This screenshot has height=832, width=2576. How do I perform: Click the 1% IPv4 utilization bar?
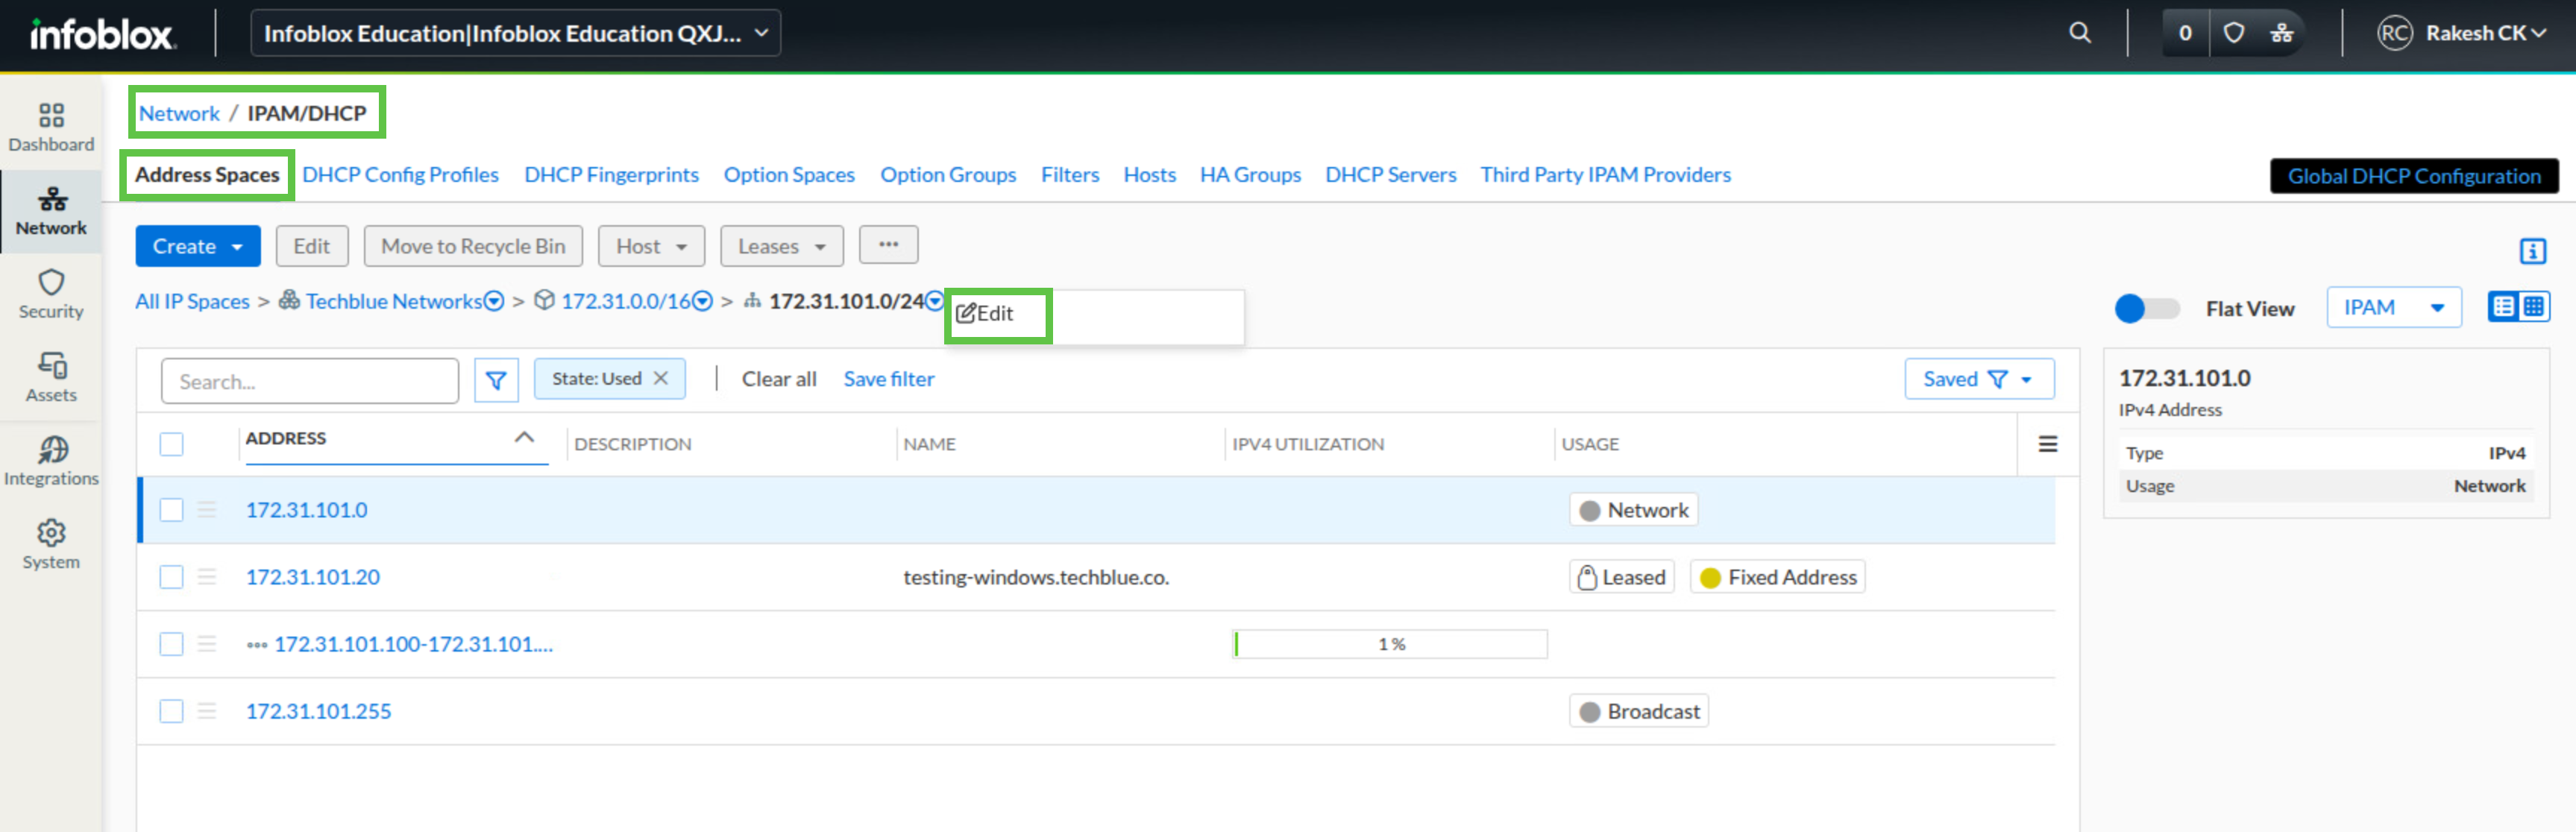(1390, 644)
